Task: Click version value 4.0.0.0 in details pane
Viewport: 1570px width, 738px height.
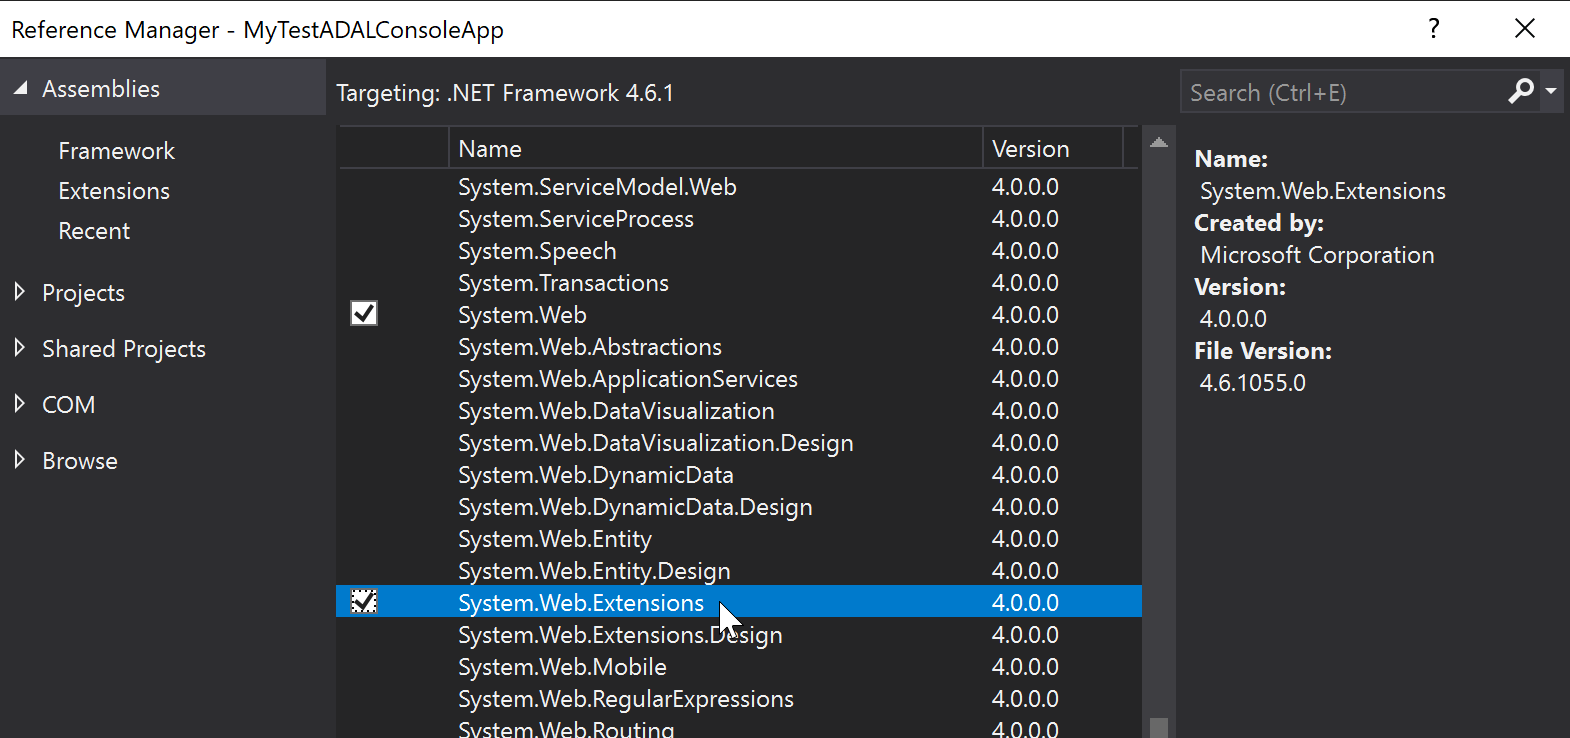Action: tap(1233, 319)
